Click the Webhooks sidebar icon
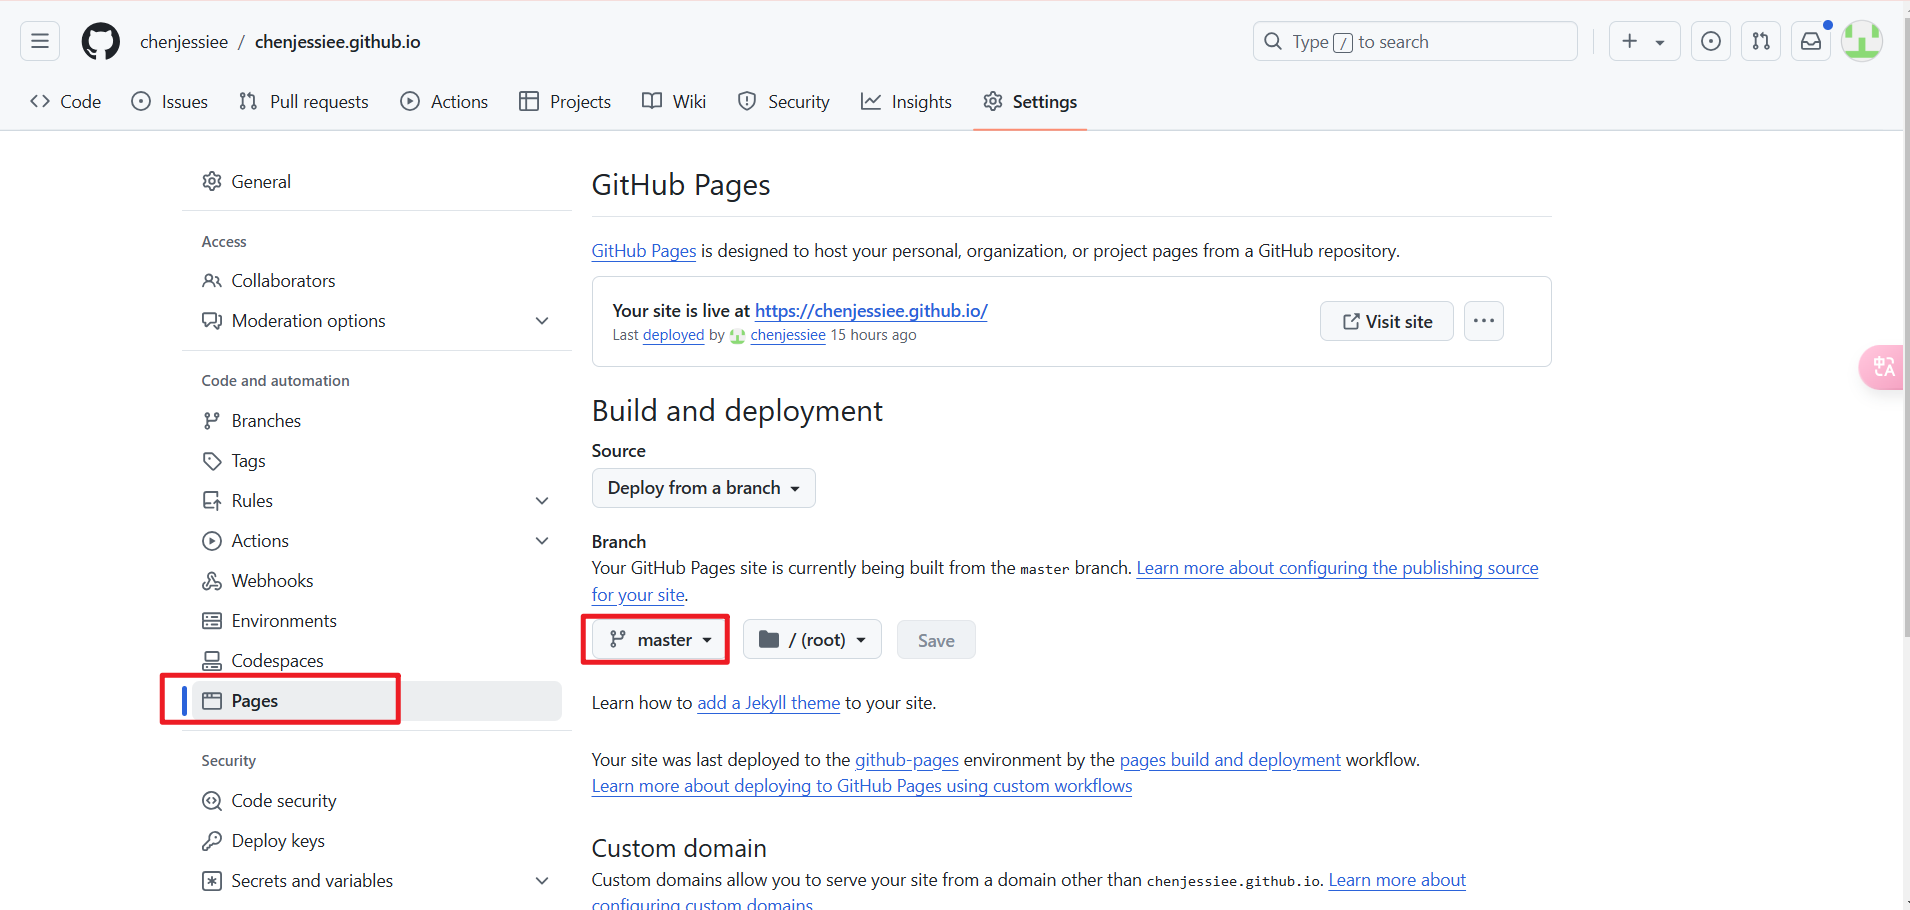The height and width of the screenshot is (910, 1910). pos(211,580)
